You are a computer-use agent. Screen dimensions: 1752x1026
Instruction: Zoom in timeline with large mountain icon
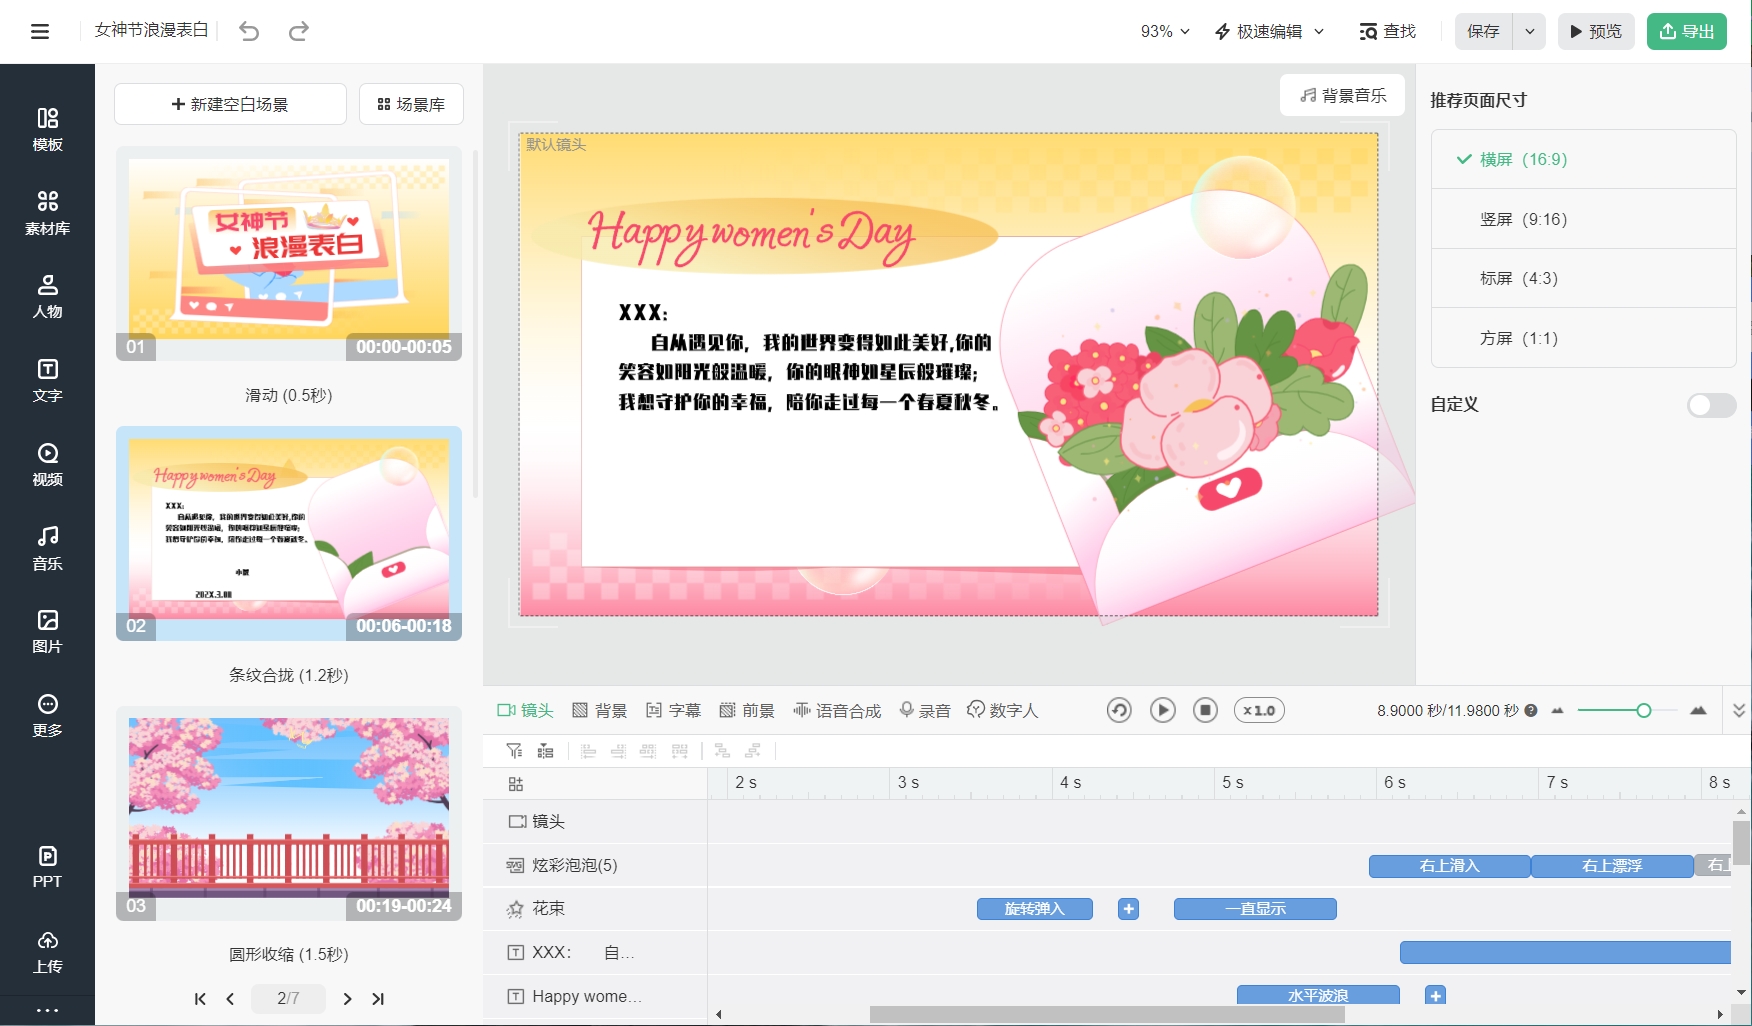pos(1698,710)
